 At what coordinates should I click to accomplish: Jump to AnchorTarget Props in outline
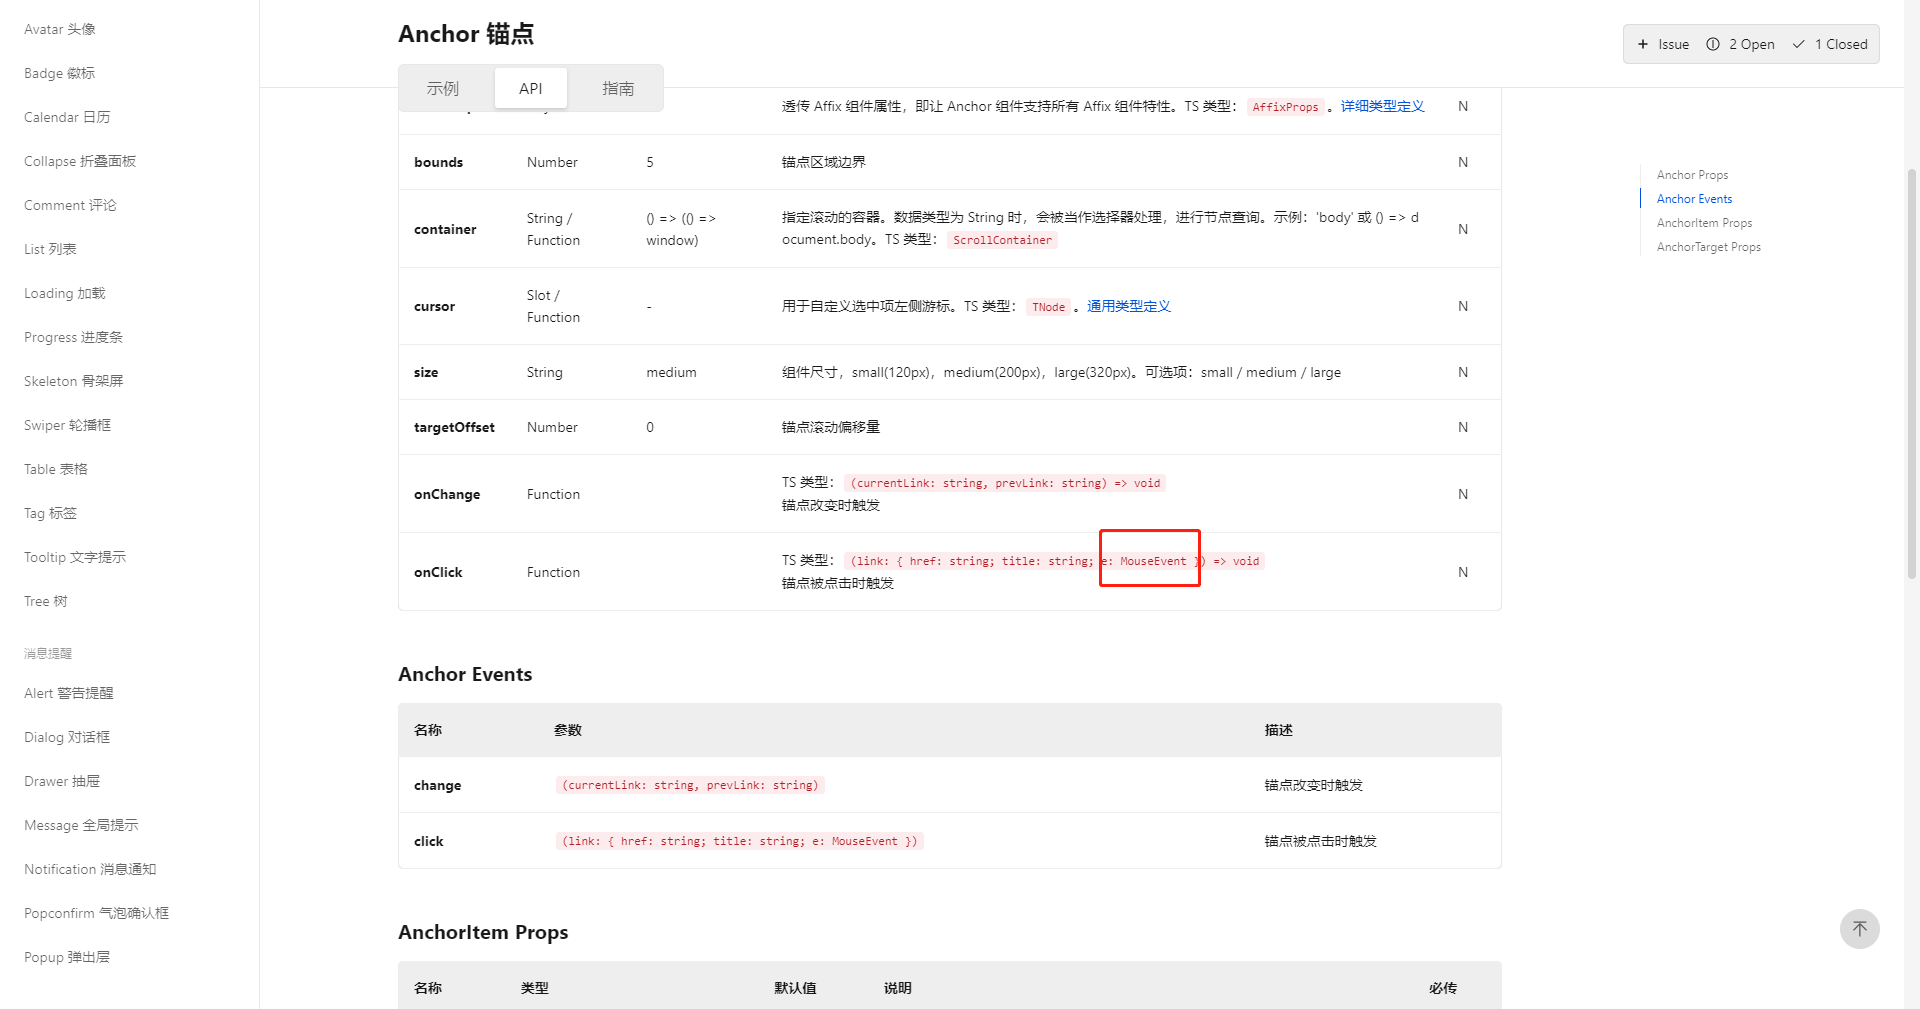(x=1708, y=247)
